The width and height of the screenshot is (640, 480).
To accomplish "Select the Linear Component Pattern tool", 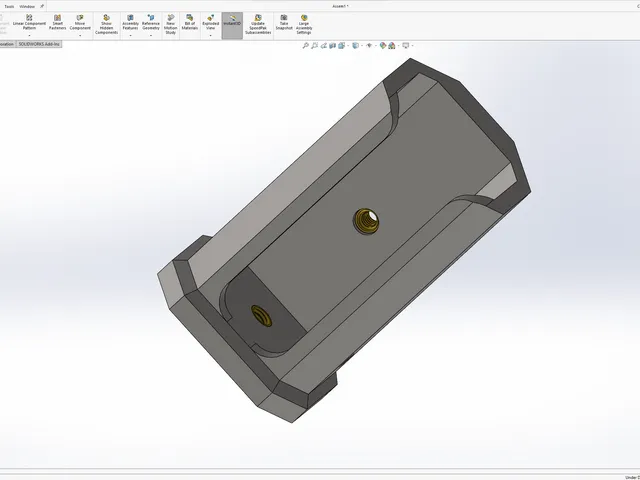I will pos(29,22).
